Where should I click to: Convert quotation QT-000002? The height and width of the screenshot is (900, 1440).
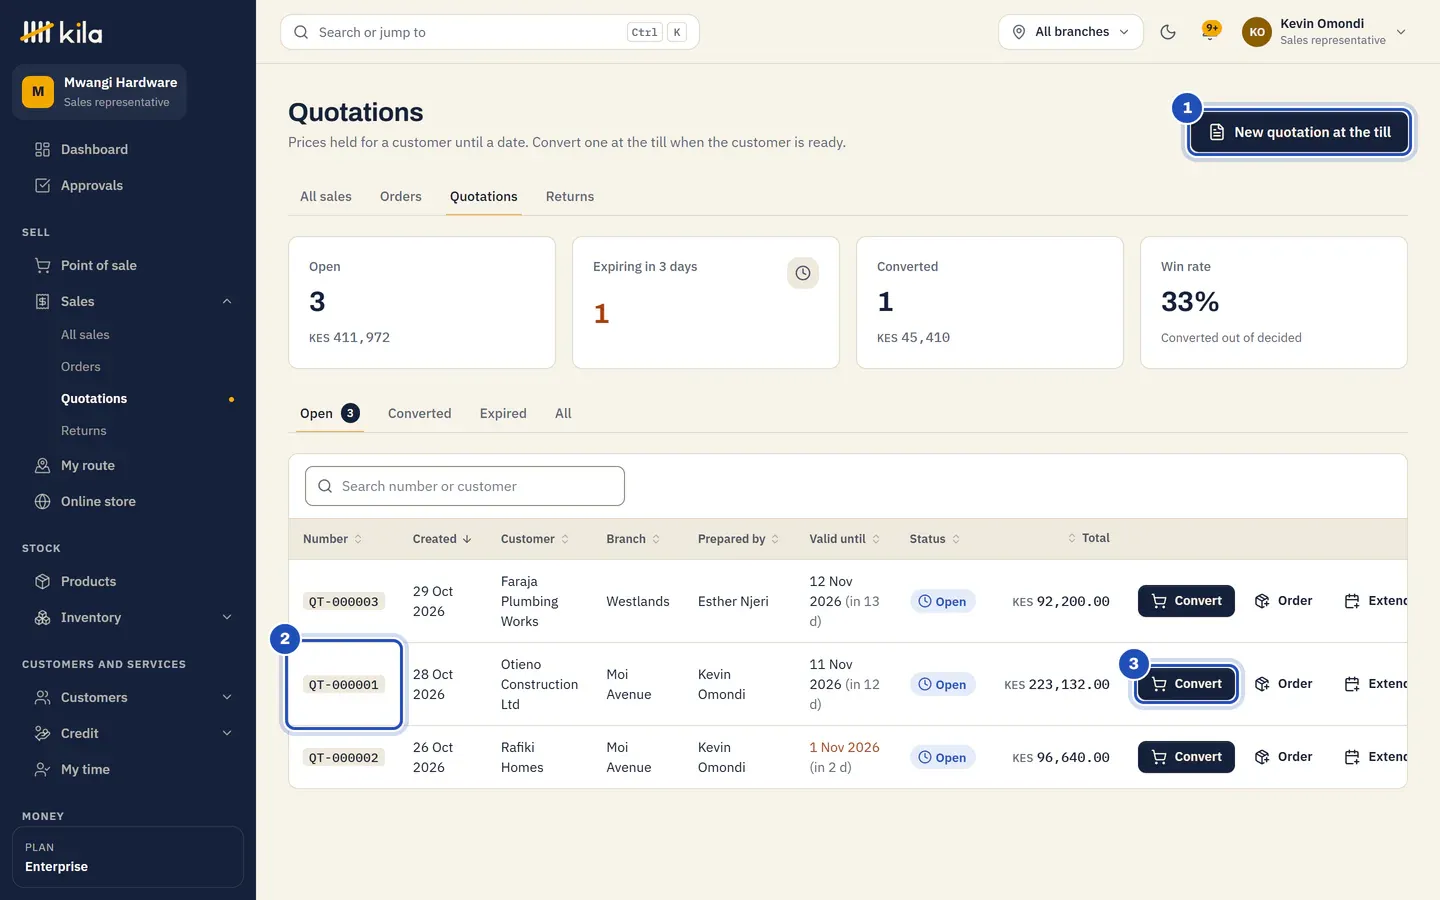coord(1186,757)
